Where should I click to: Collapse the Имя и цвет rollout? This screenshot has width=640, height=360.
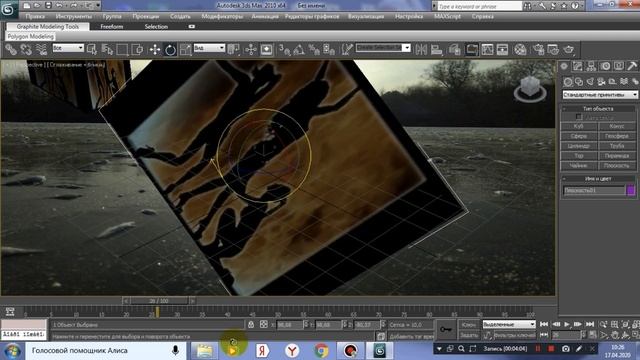pyautogui.click(x=598, y=179)
